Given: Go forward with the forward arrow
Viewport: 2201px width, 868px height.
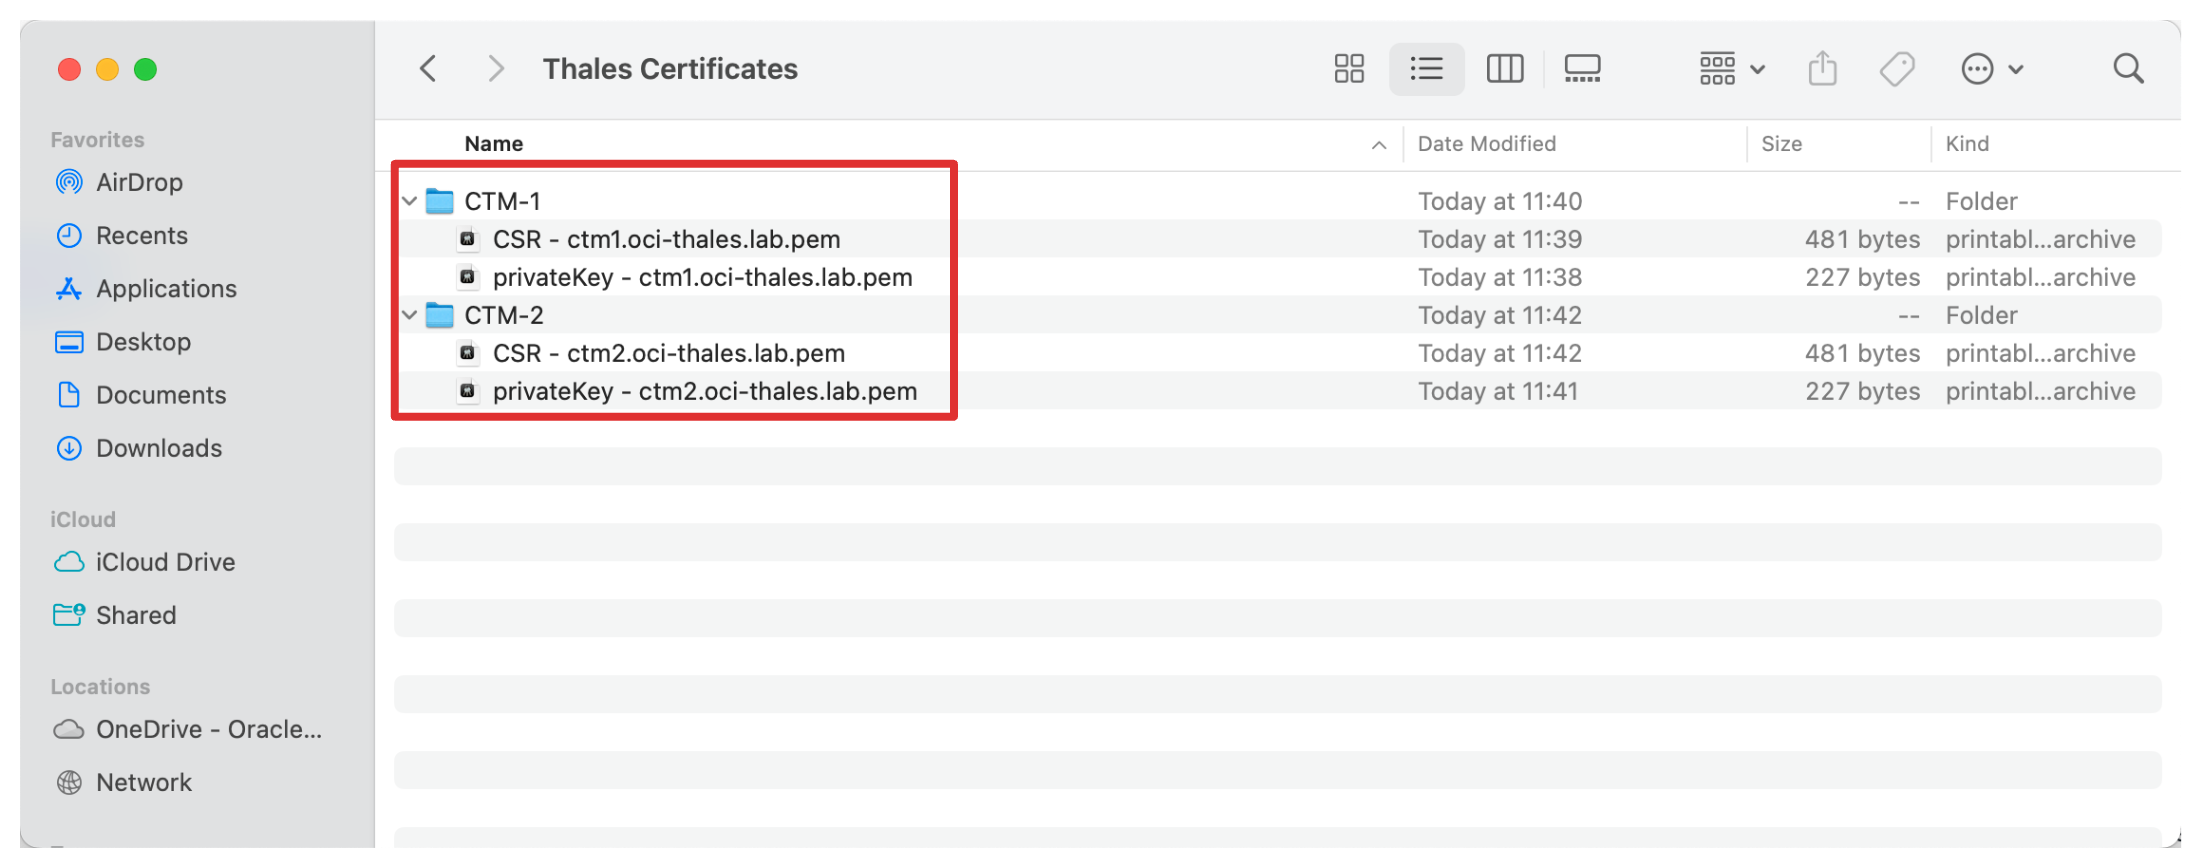Looking at the screenshot, I should point(495,69).
